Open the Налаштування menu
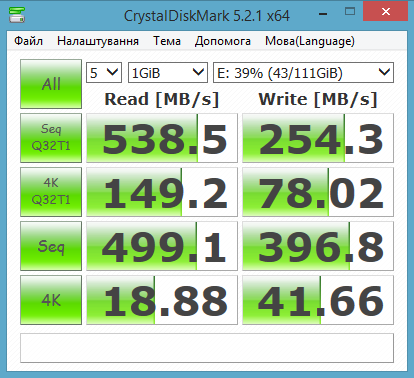Screen dimensions: 414x378 98,41
